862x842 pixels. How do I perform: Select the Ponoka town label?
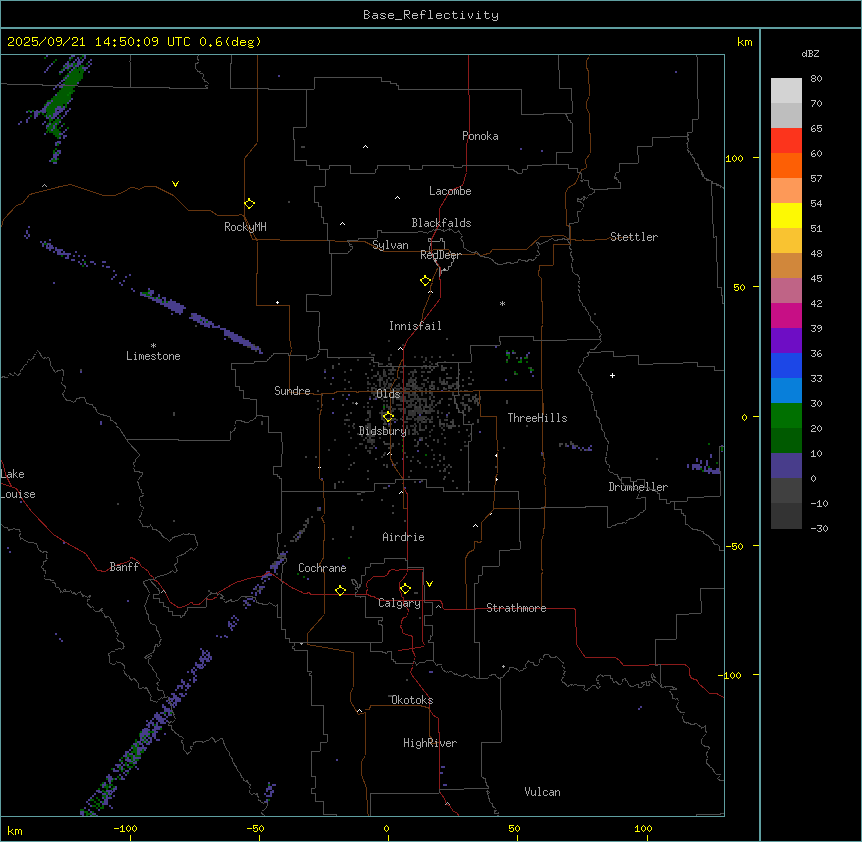click(x=480, y=136)
